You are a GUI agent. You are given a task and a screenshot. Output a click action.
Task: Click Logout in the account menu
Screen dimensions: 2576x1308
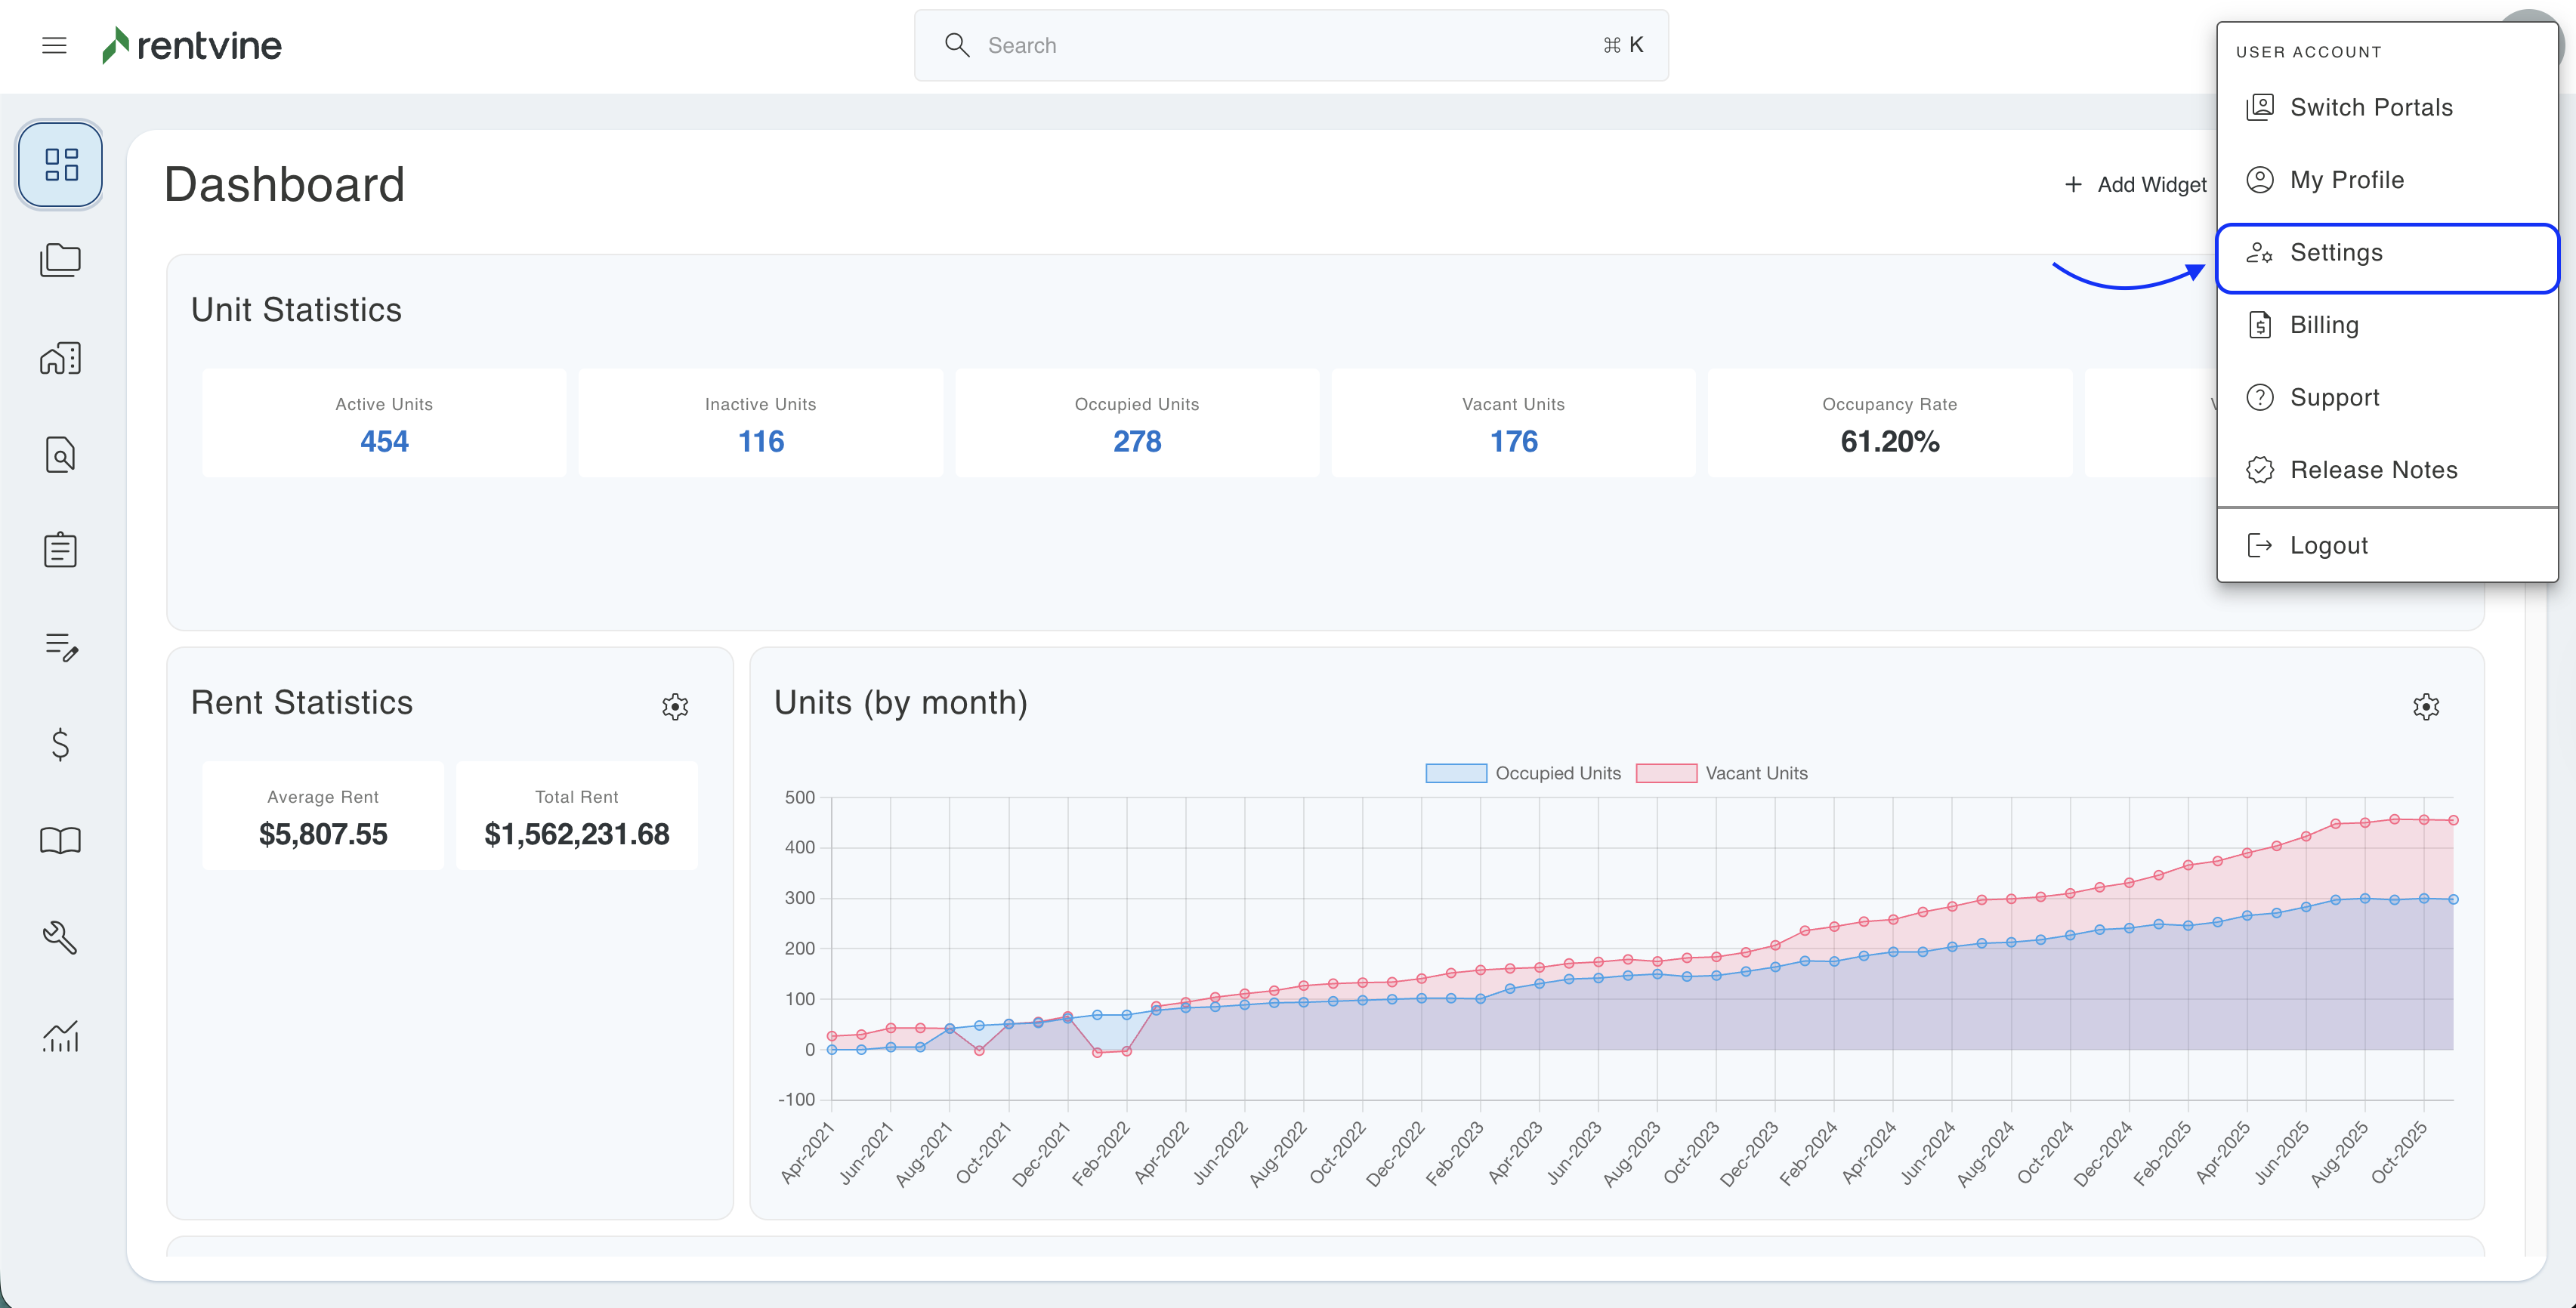coord(2328,545)
